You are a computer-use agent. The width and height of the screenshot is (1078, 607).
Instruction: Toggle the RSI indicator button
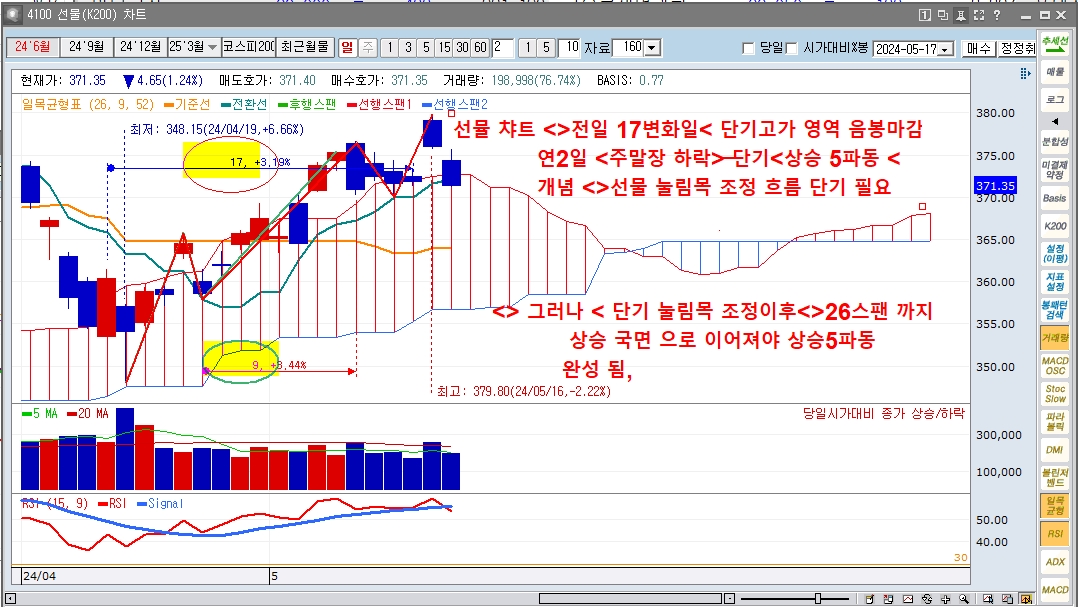tap(1055, 533)
